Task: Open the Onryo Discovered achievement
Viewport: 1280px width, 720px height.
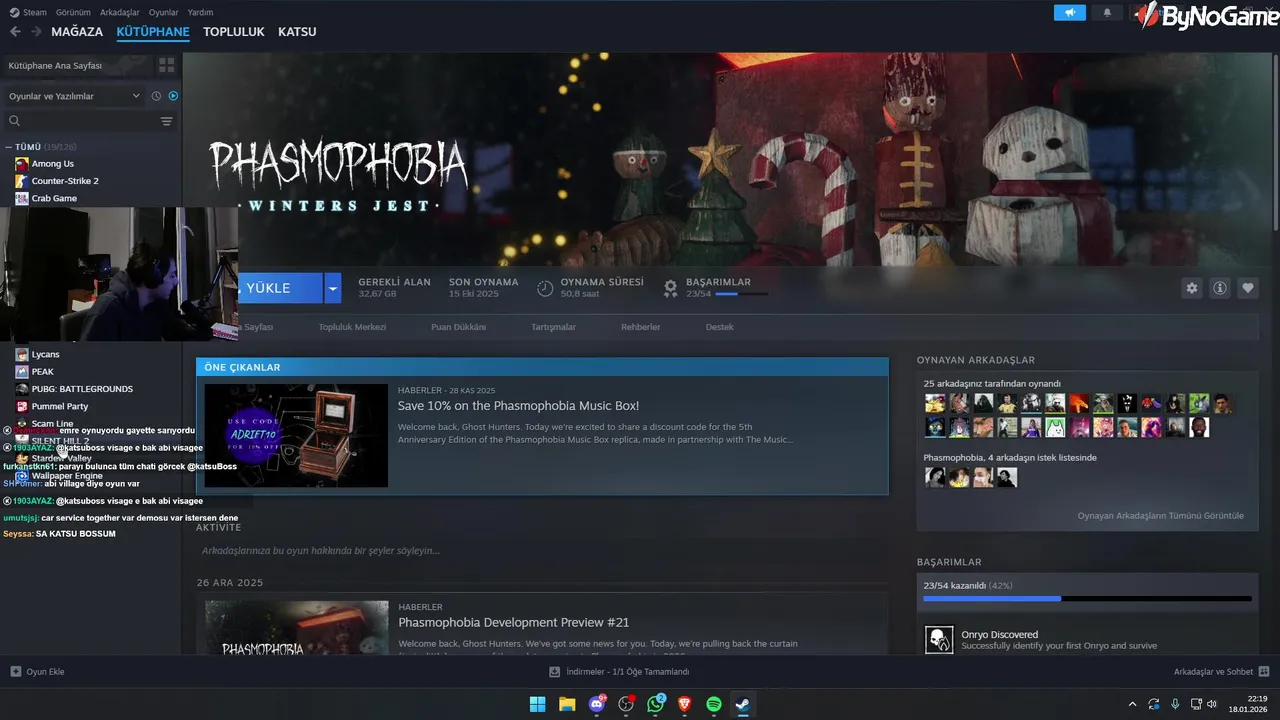Action: click(x=1087, y=640)
